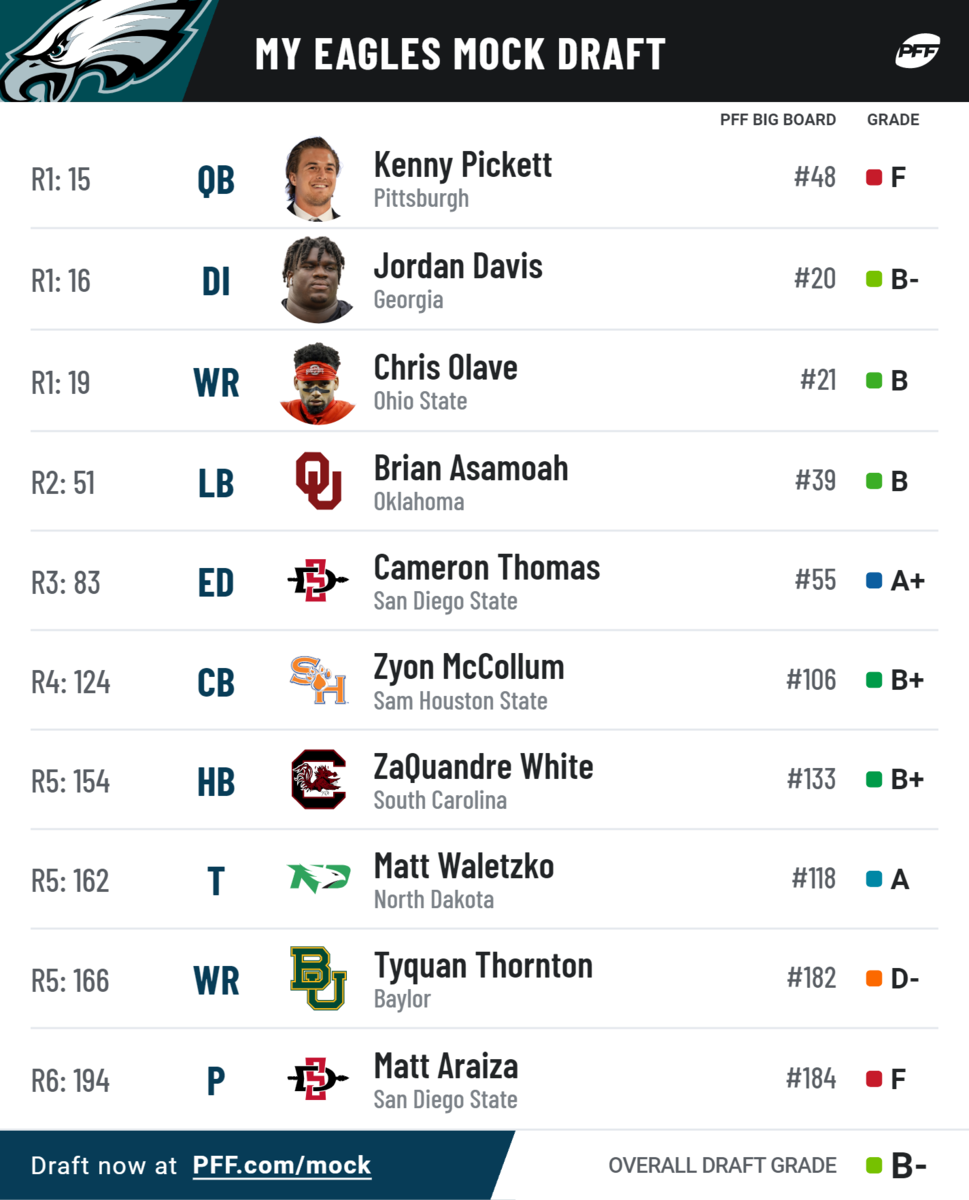Click the overall draft grade B- swatch
Viewport: 969px width, 1200px height.
pyautogui.click(x=874, y=1165)
